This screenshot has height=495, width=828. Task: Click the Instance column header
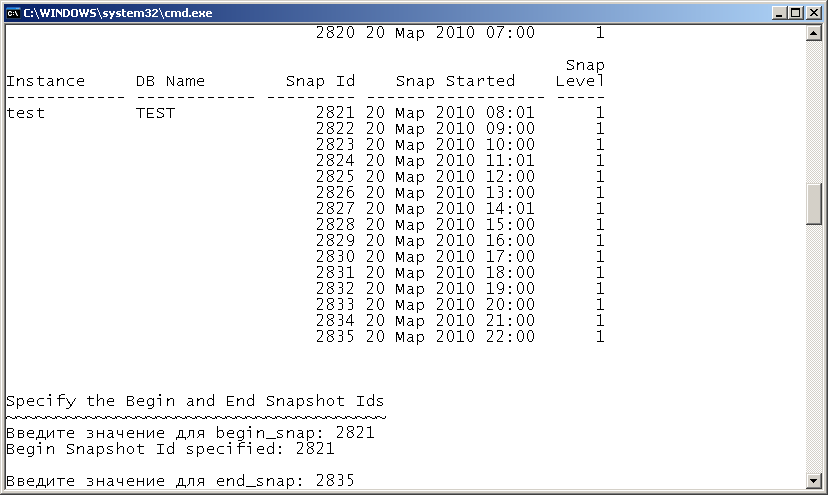coord(45,81)
